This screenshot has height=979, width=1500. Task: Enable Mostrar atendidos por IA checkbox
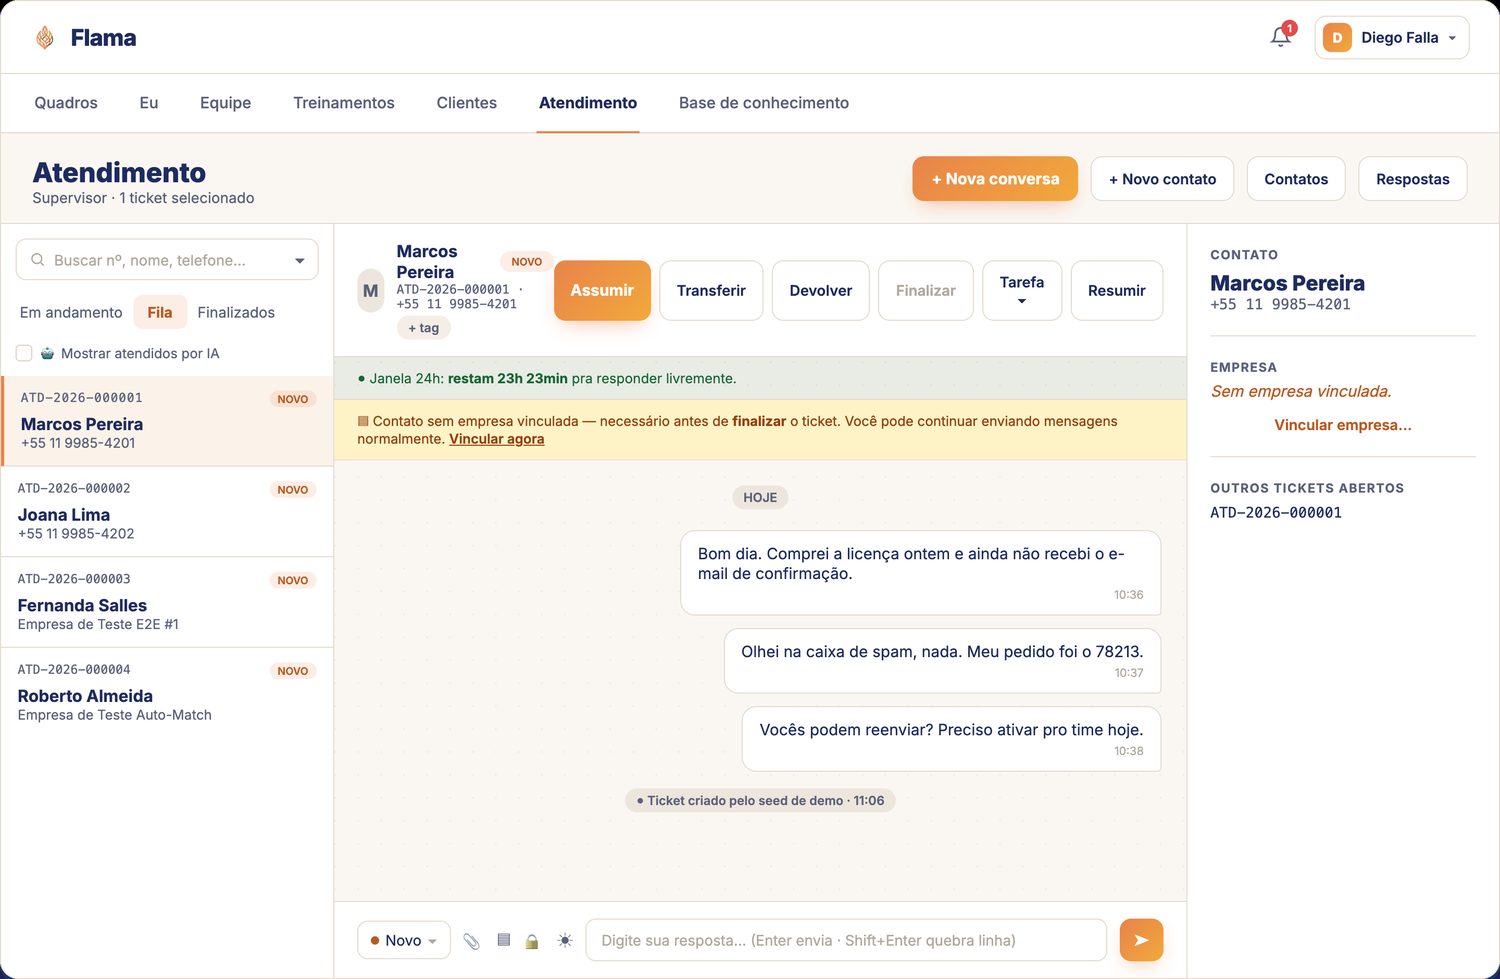(x=24, y=353)
